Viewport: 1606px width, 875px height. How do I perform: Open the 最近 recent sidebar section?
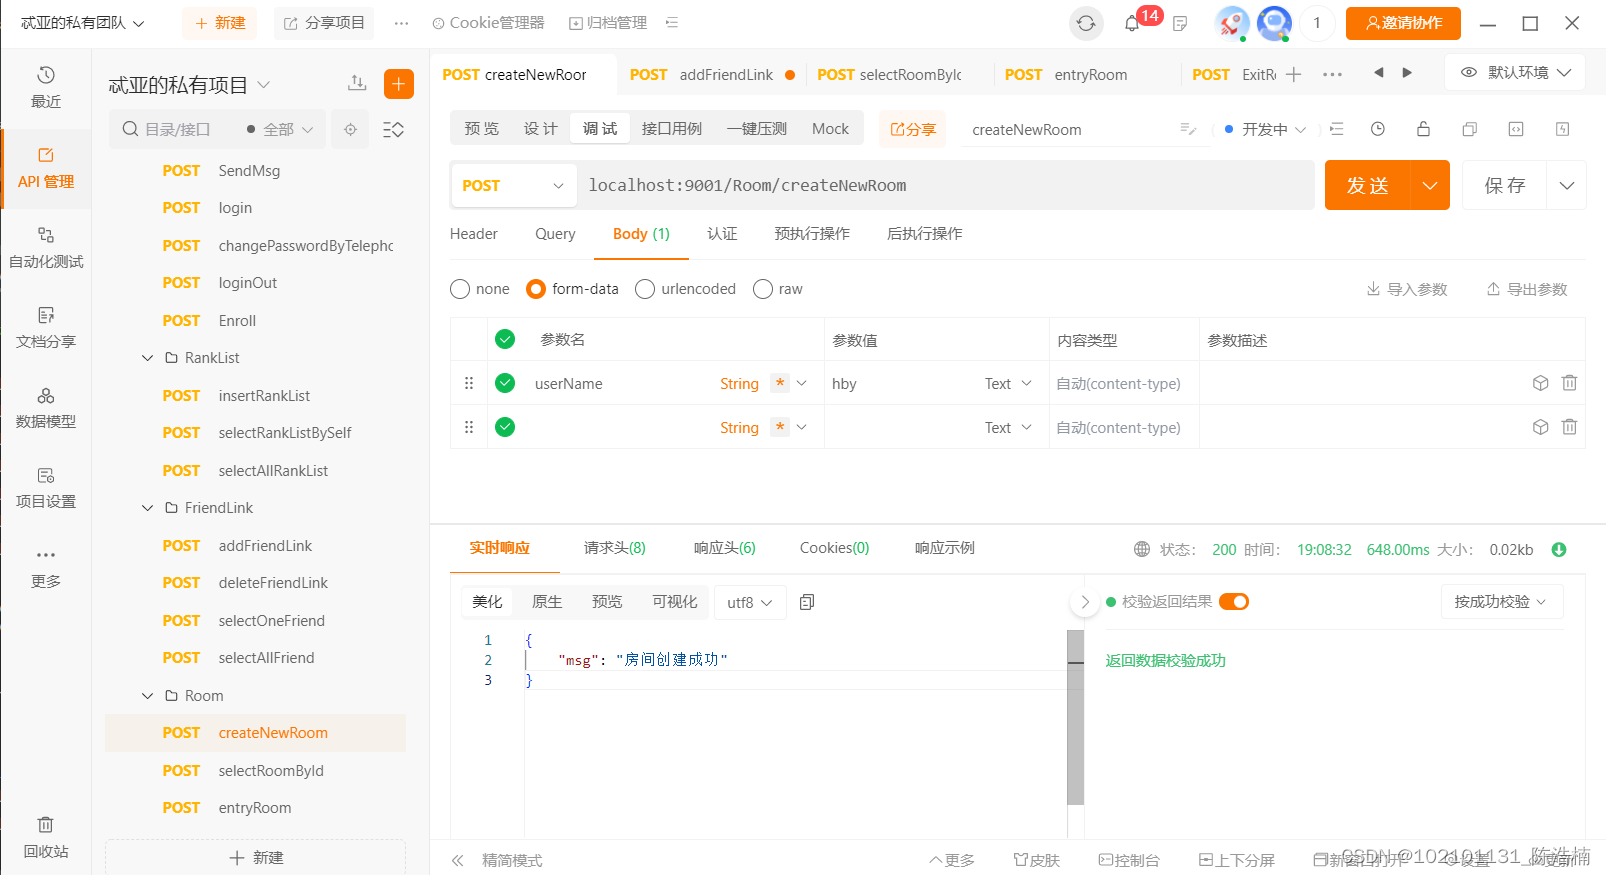point(46,87)
